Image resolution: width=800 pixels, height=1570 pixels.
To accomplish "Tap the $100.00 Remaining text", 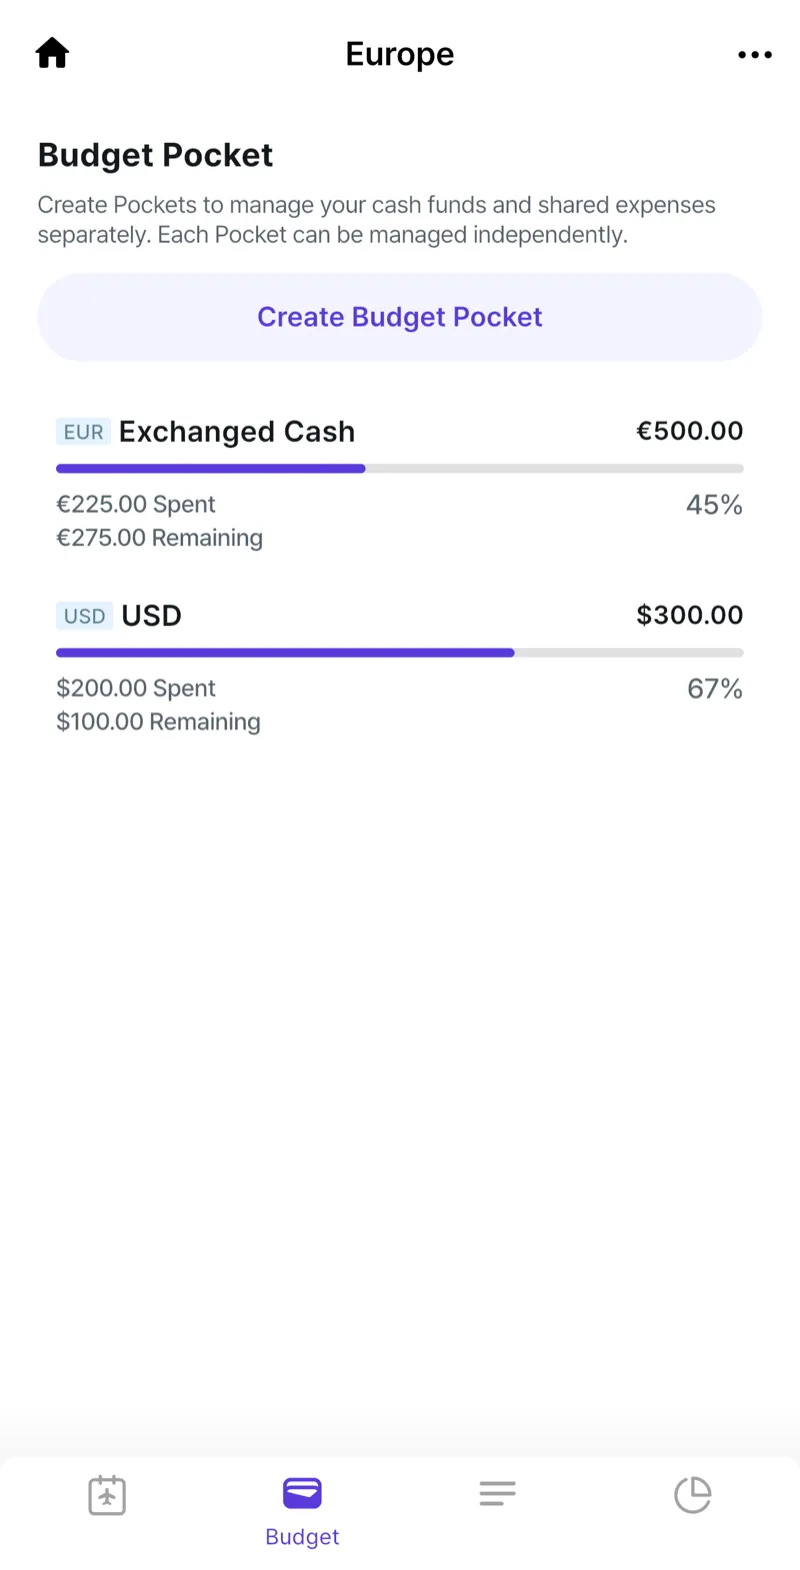I will 158,722.
